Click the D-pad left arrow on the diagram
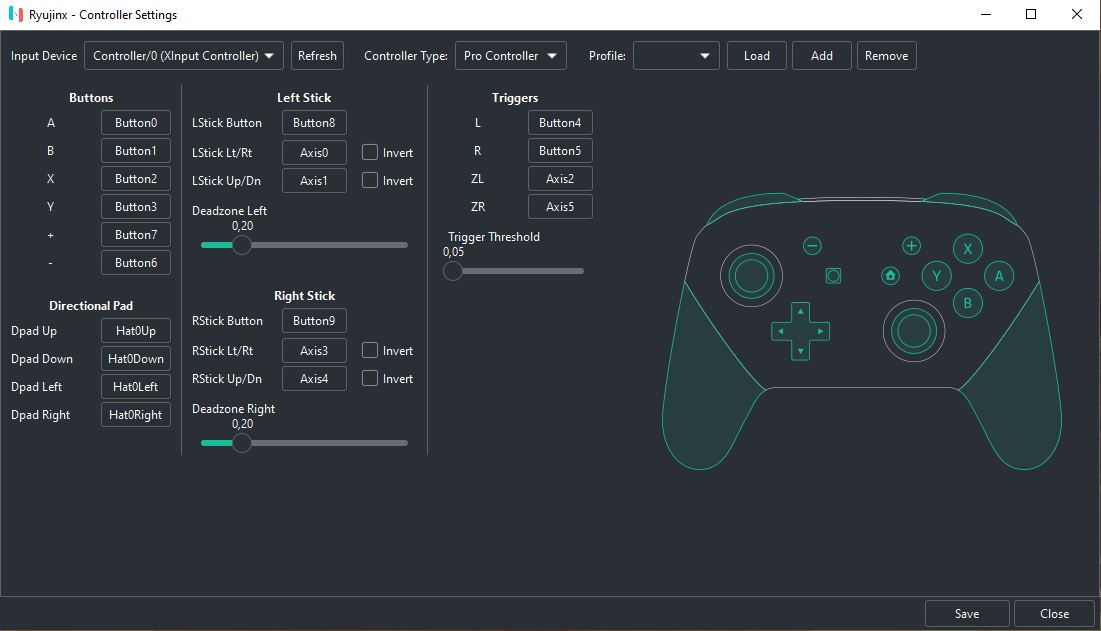Viewport: 1101px width, 631px height. [x=781, y=331]
